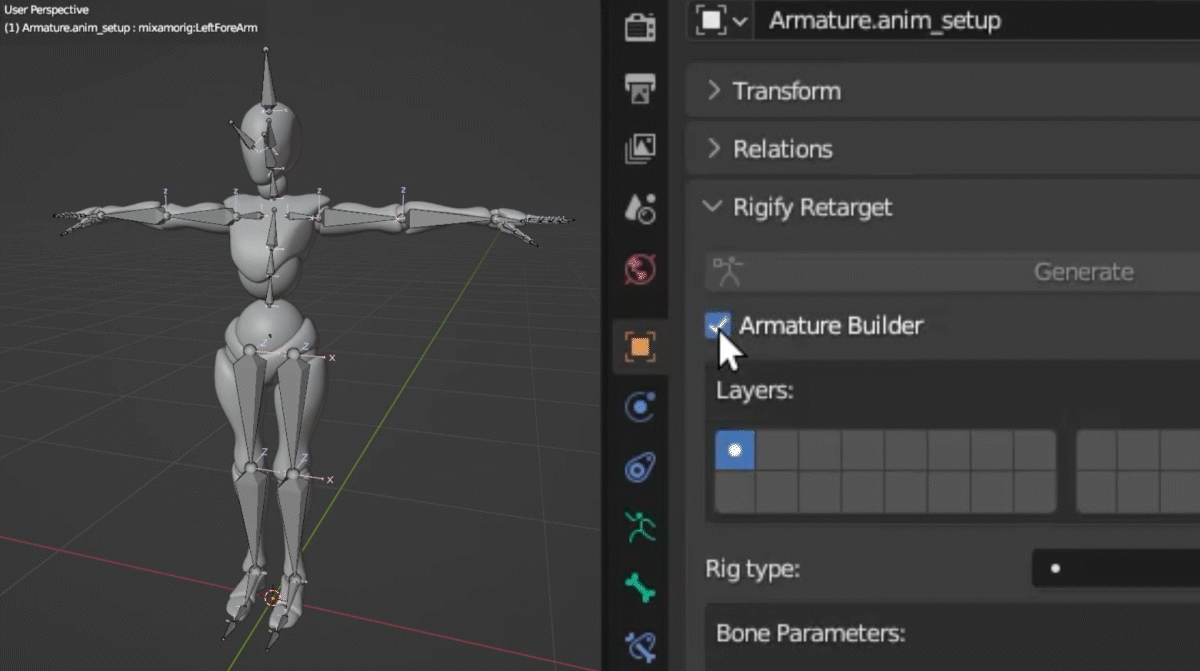Uncheck the Armature Builder checkbox

(x=717, y=325)
